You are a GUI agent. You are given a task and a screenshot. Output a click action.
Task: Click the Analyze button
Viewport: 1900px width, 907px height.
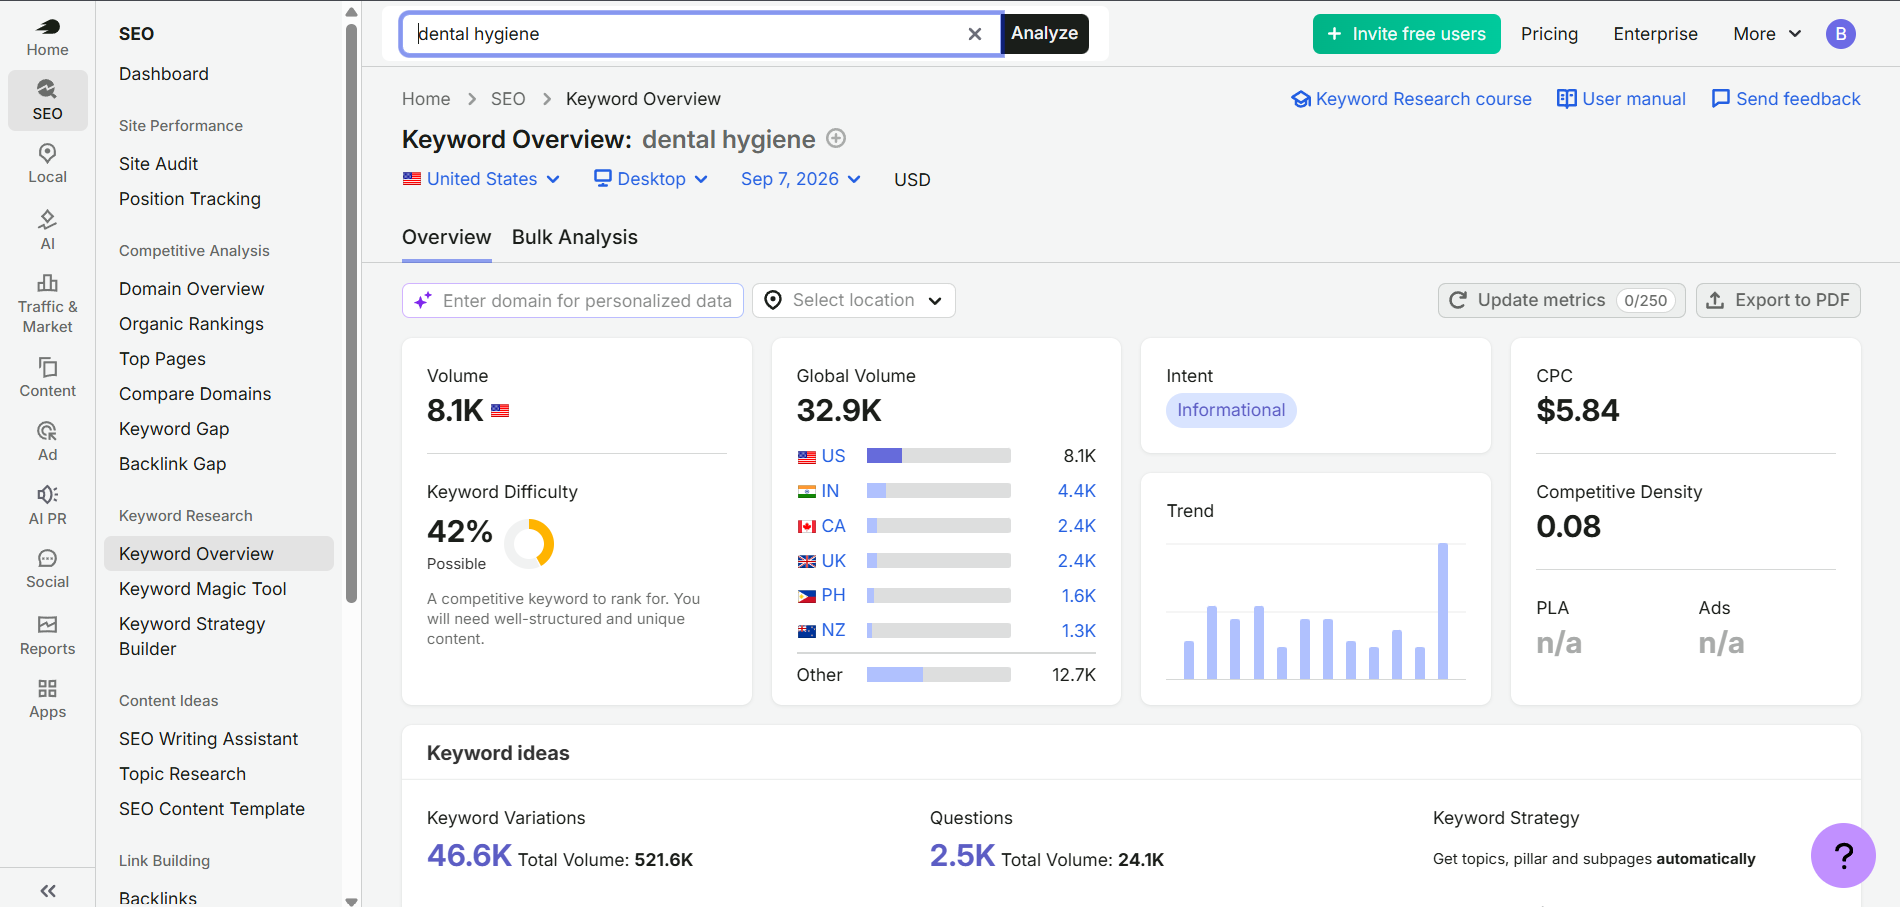[x=1045, y=33]
